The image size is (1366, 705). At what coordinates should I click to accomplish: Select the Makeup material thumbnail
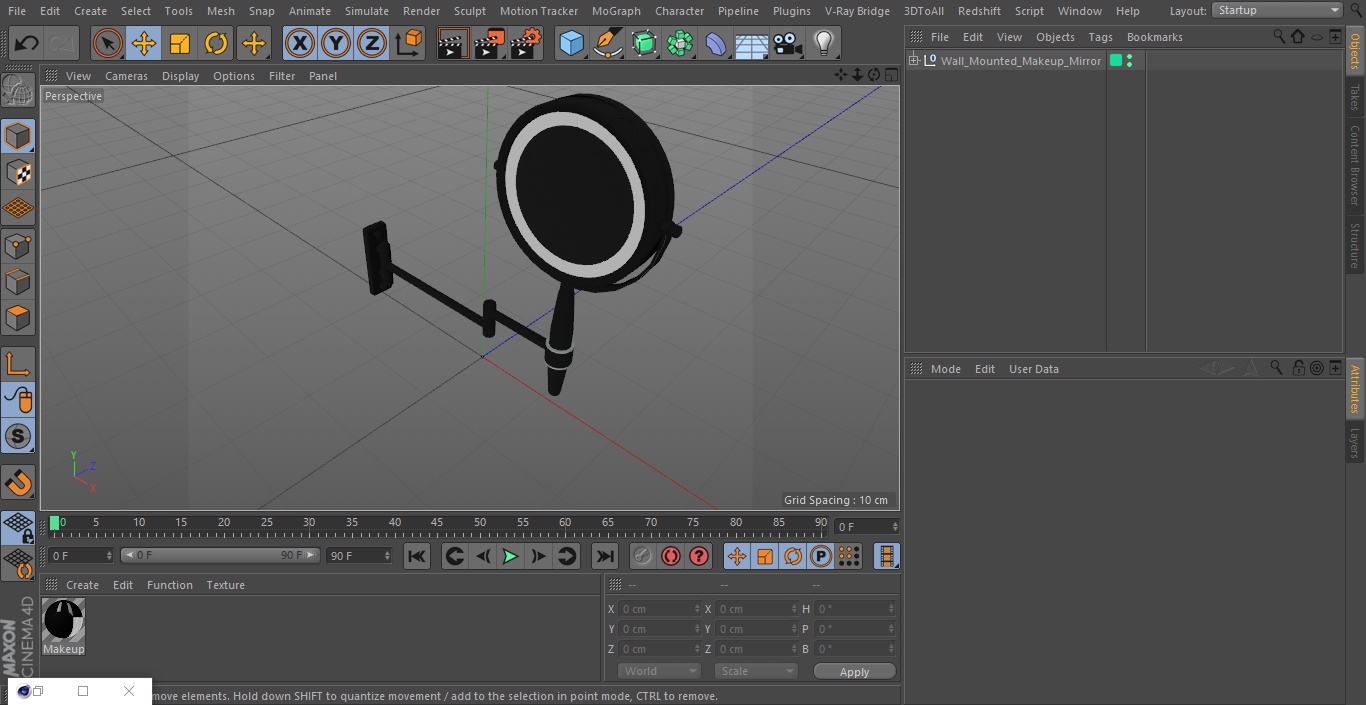pyautogui.click(x=64, y=621)
